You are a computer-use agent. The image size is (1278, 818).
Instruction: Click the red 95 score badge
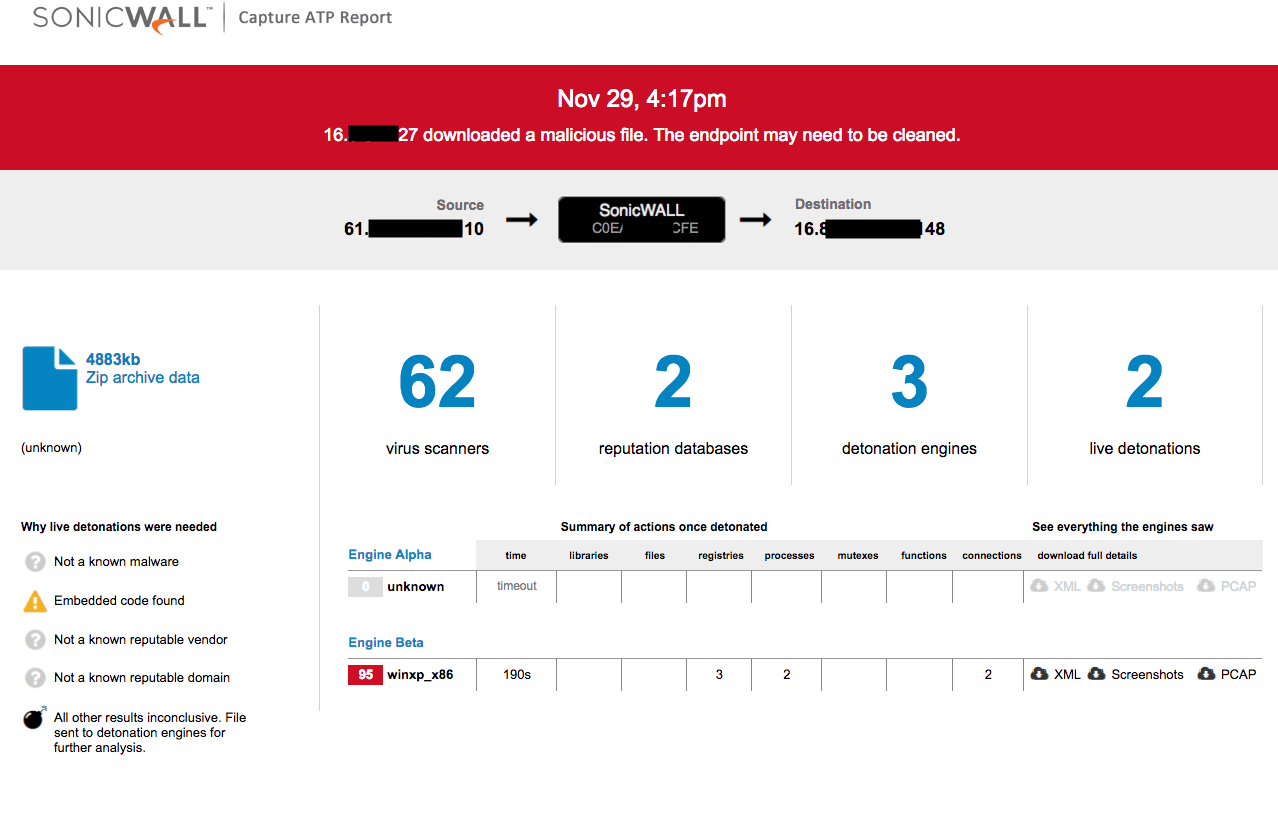coord(365,675)
